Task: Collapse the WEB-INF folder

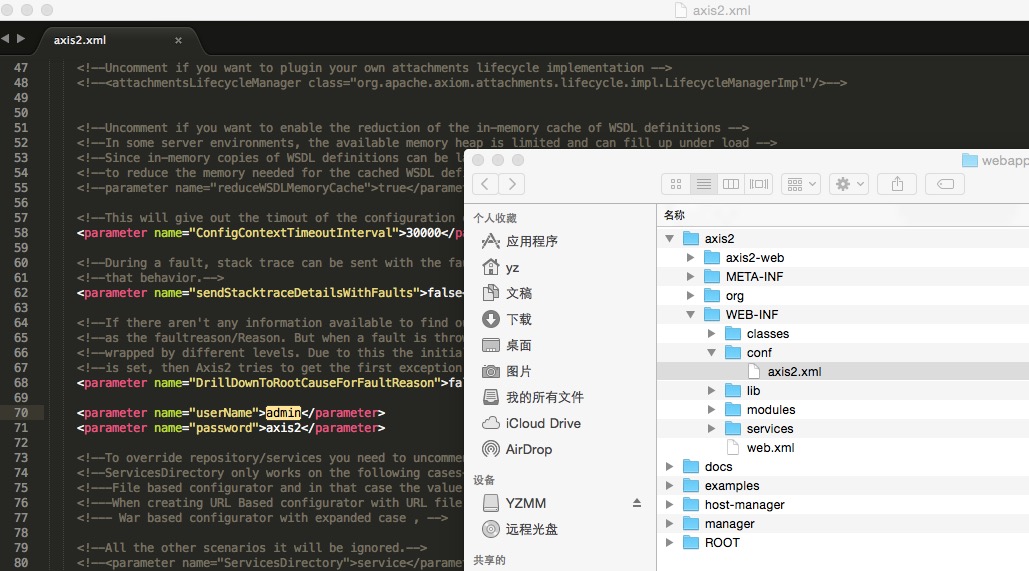Action: [x=690, y=315]
